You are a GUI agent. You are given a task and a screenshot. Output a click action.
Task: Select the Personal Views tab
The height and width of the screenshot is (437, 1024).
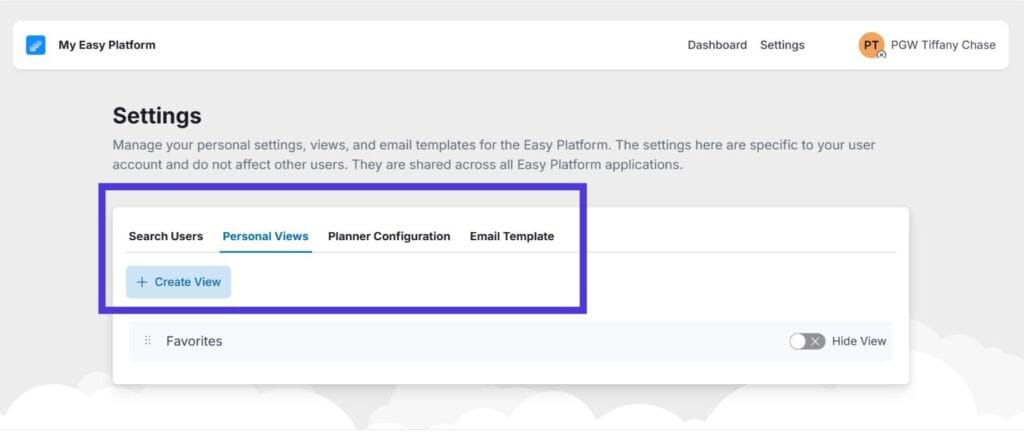[265, 236]
